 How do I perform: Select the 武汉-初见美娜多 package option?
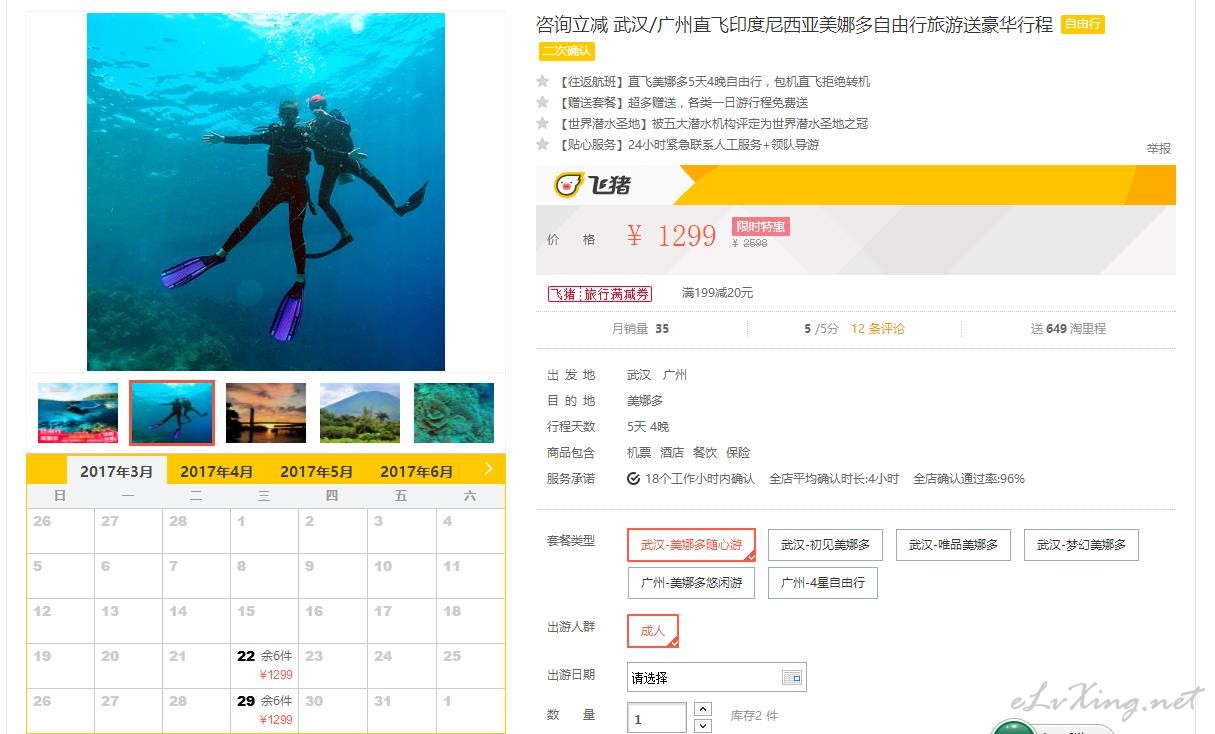tap(826, 545)
